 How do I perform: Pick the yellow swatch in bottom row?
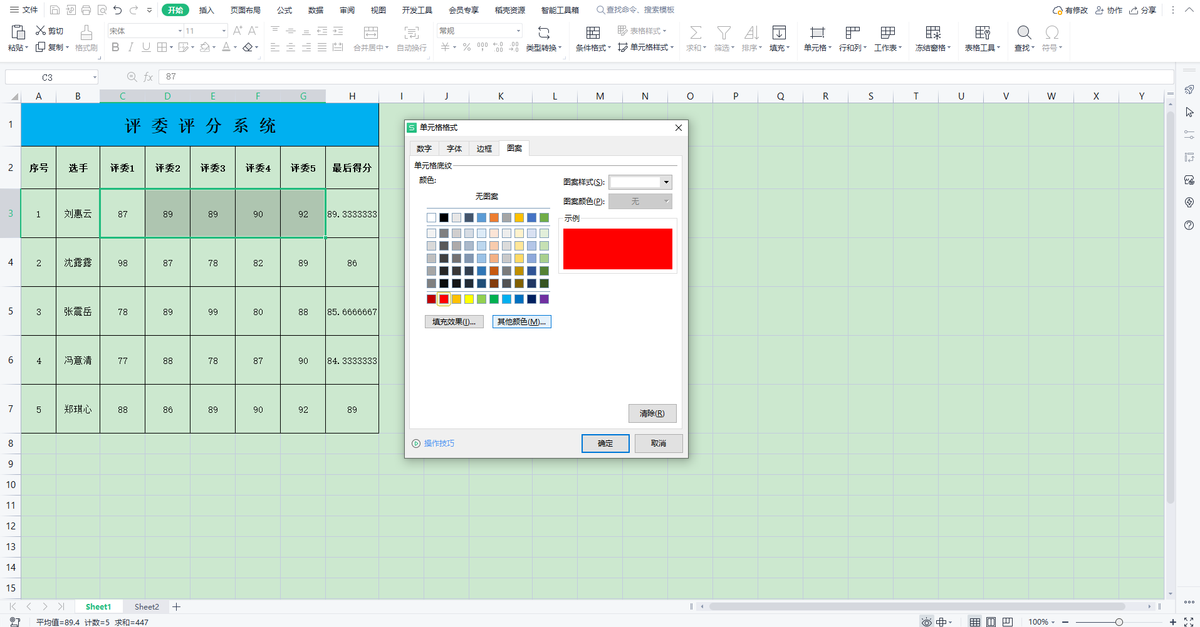click(469, 299)
